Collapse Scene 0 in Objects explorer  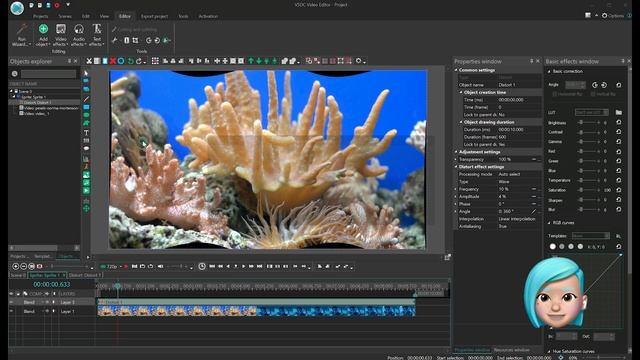(x=11, y=91)
